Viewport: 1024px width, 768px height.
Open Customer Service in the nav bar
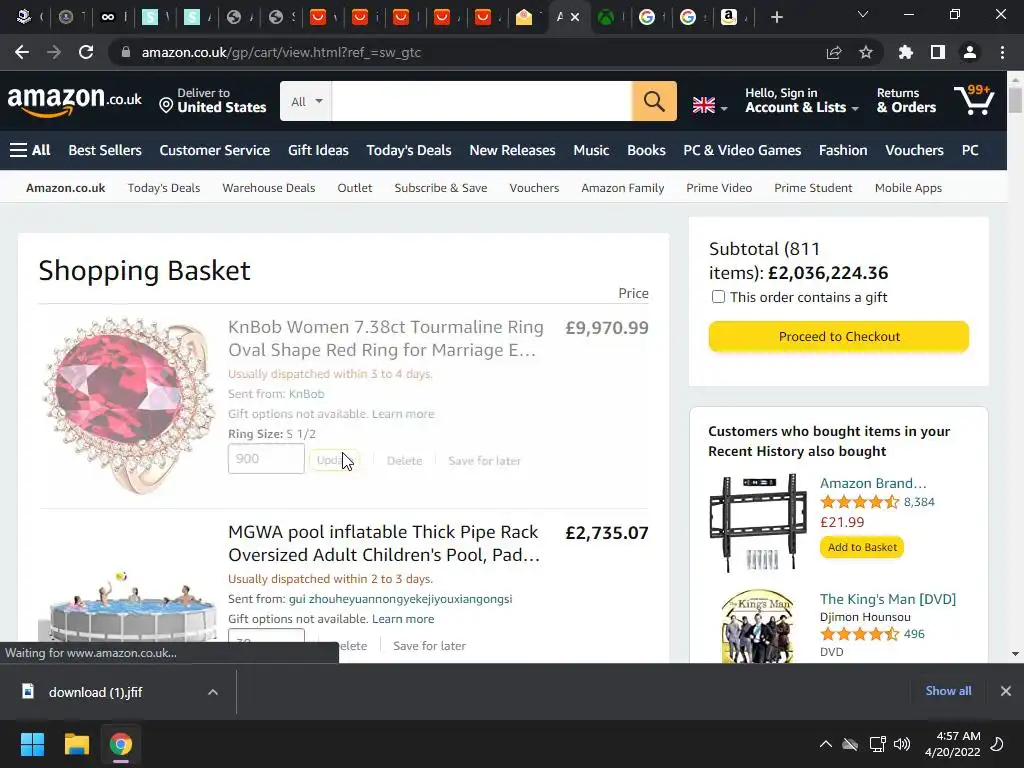215,150
